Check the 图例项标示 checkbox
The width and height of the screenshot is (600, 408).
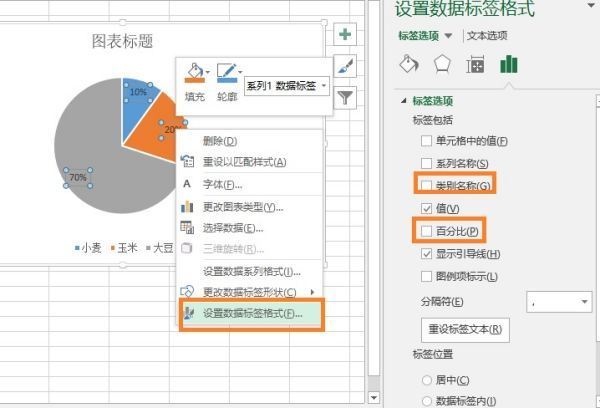[426, 276]
